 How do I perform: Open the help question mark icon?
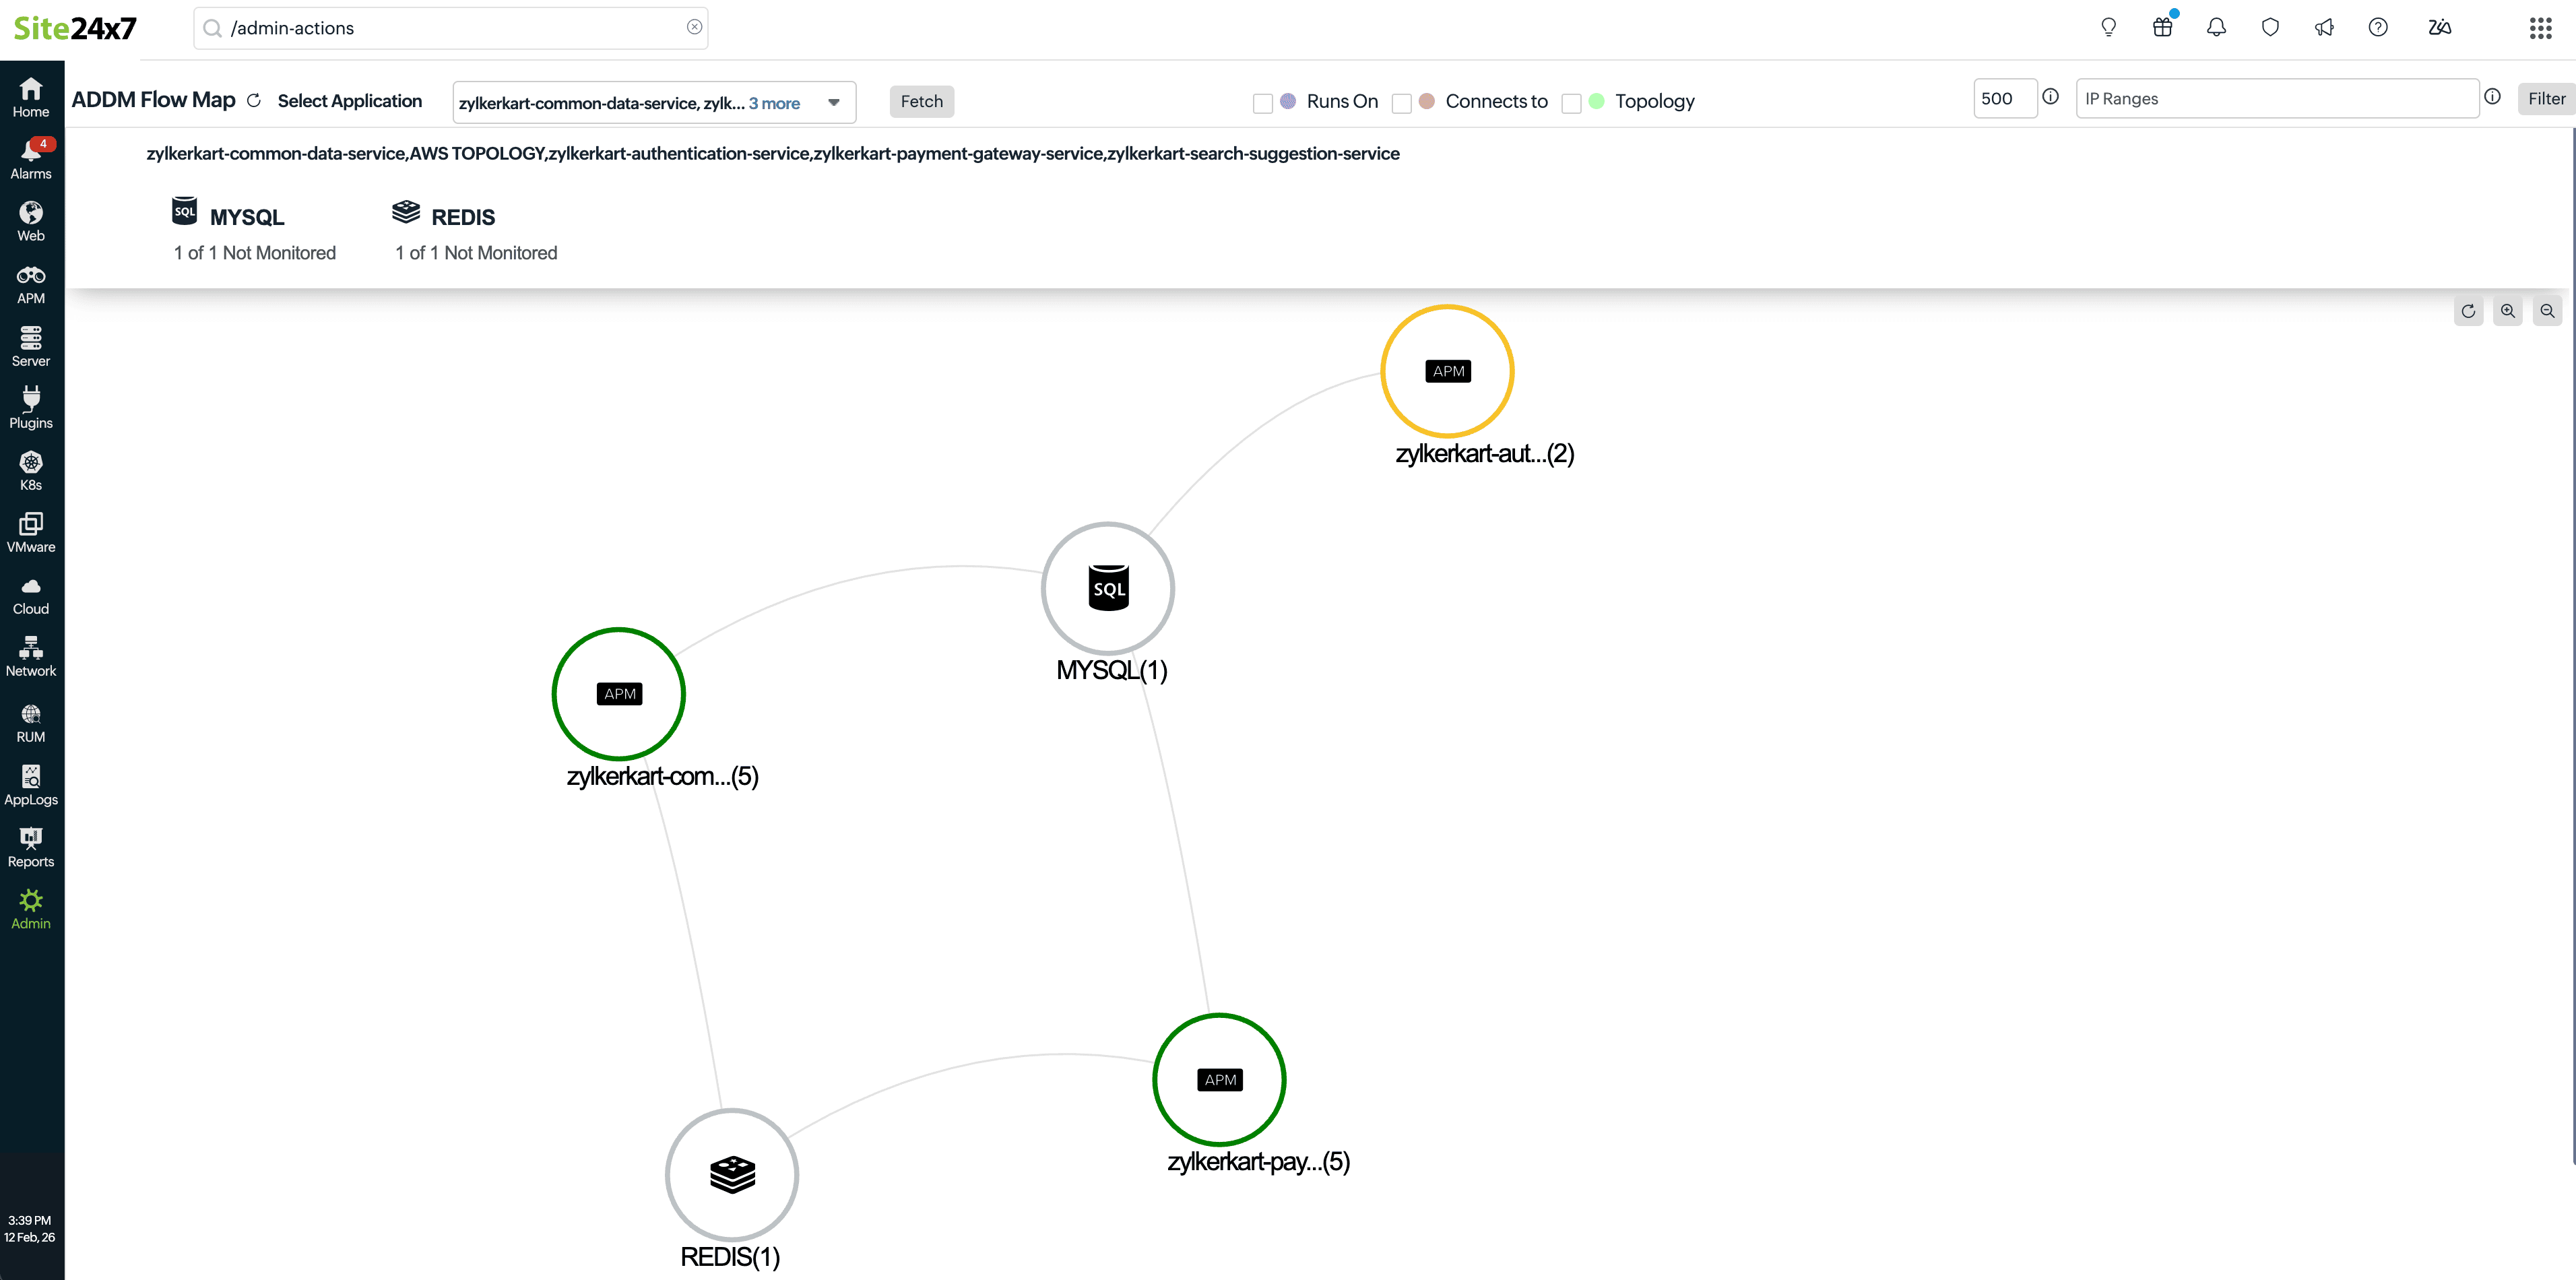[x=2378, y=27]
